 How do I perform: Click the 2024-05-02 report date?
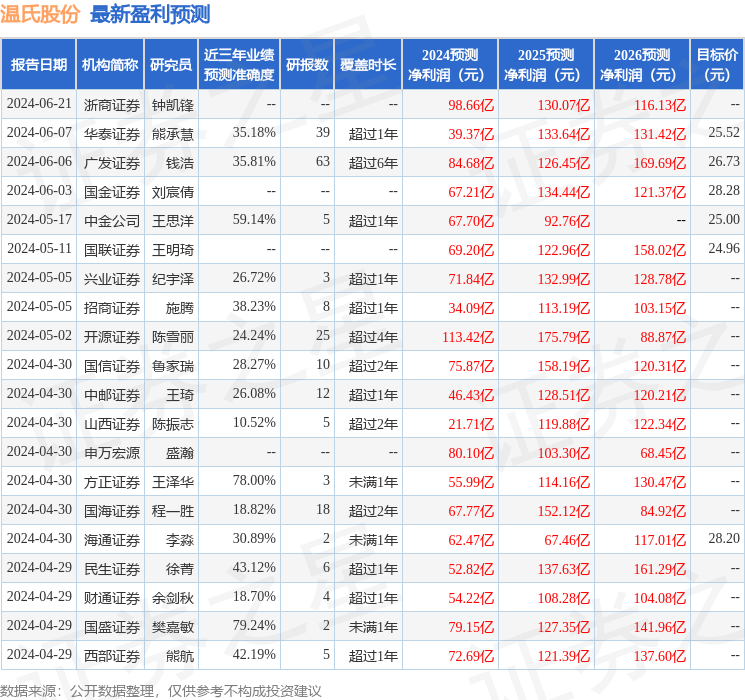(x=39, y=335)
